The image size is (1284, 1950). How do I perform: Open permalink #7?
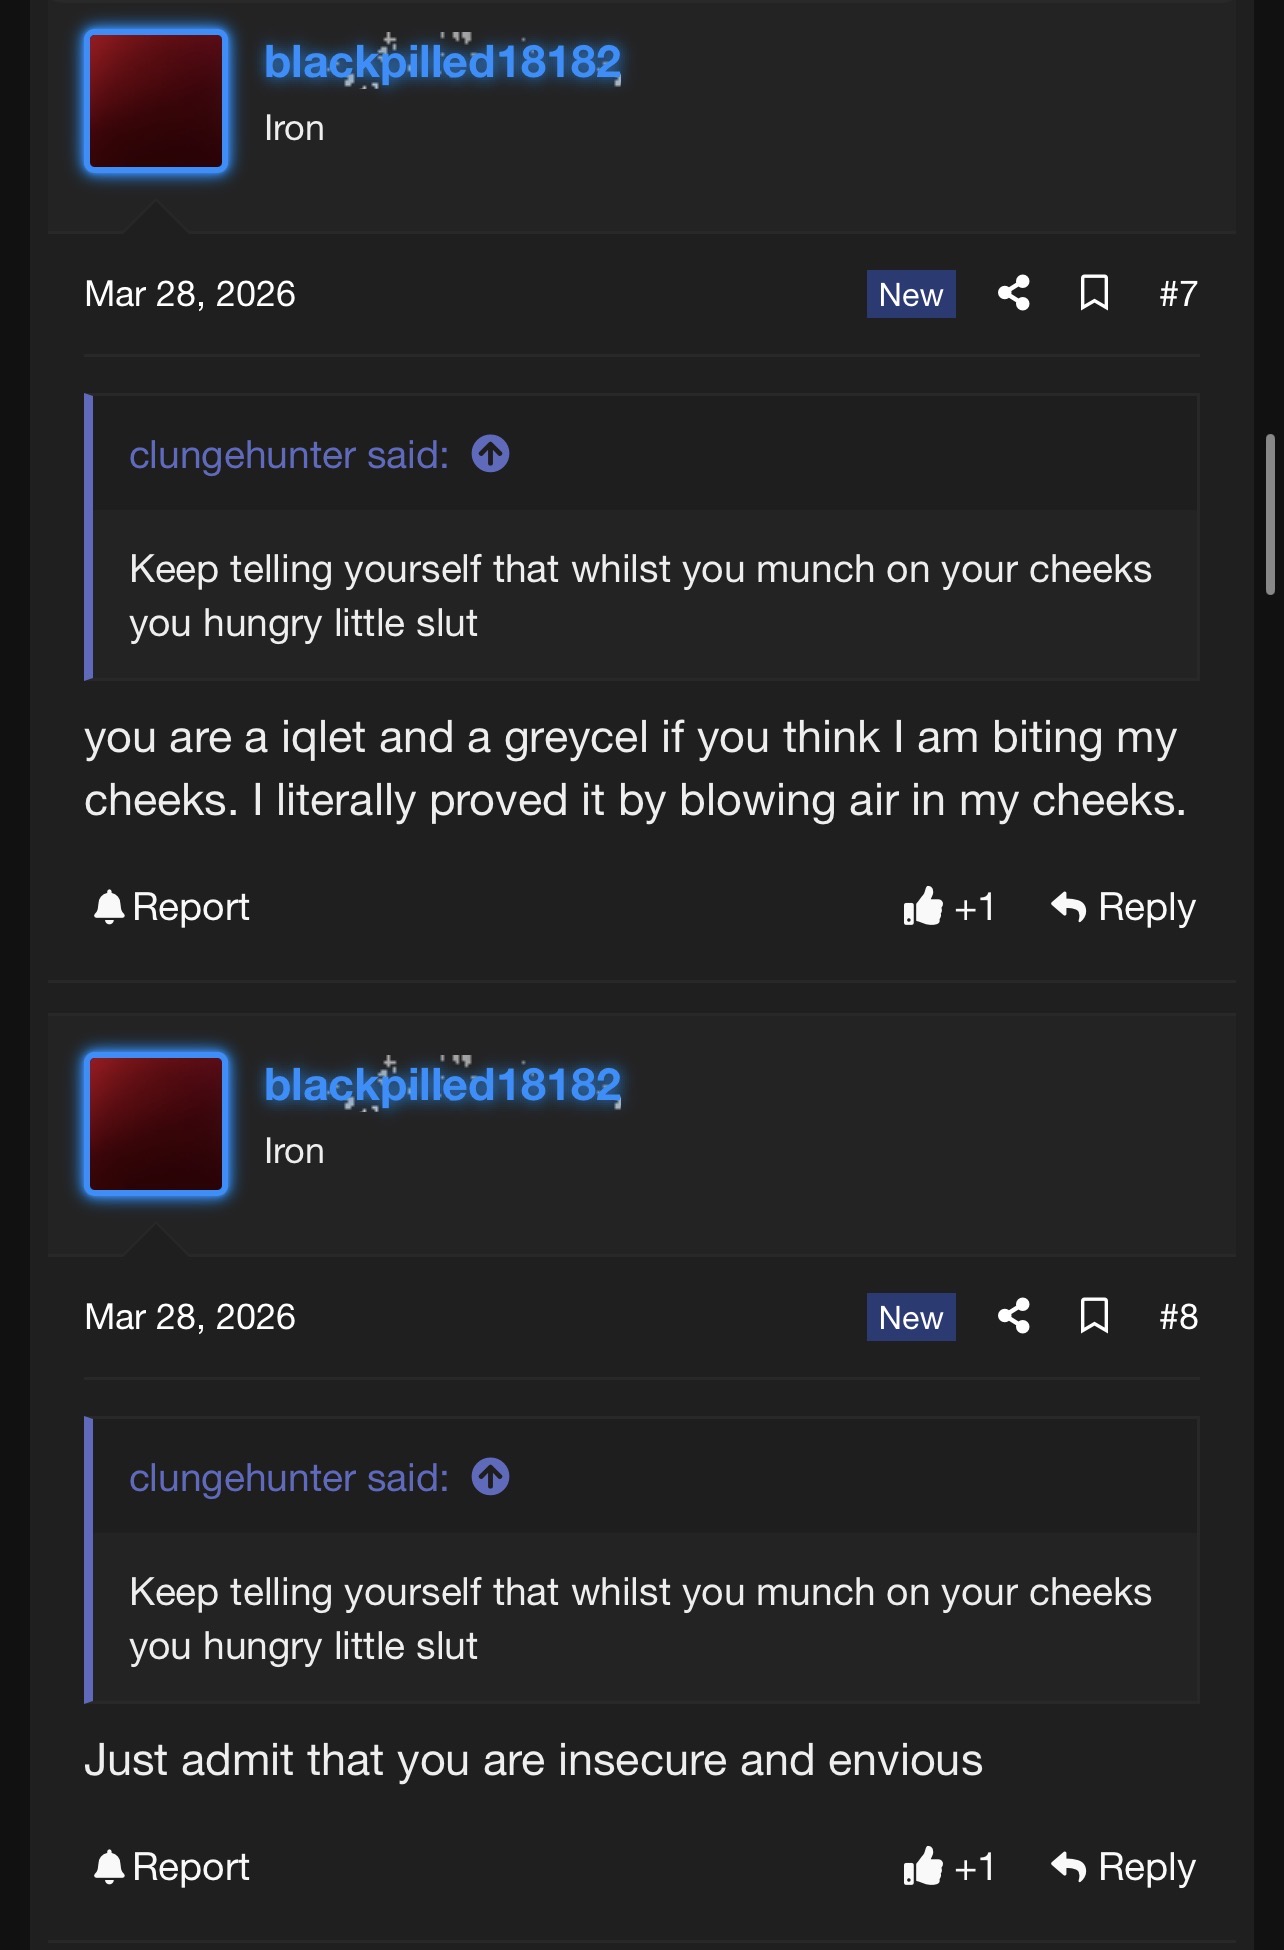tap(1178, 294)
